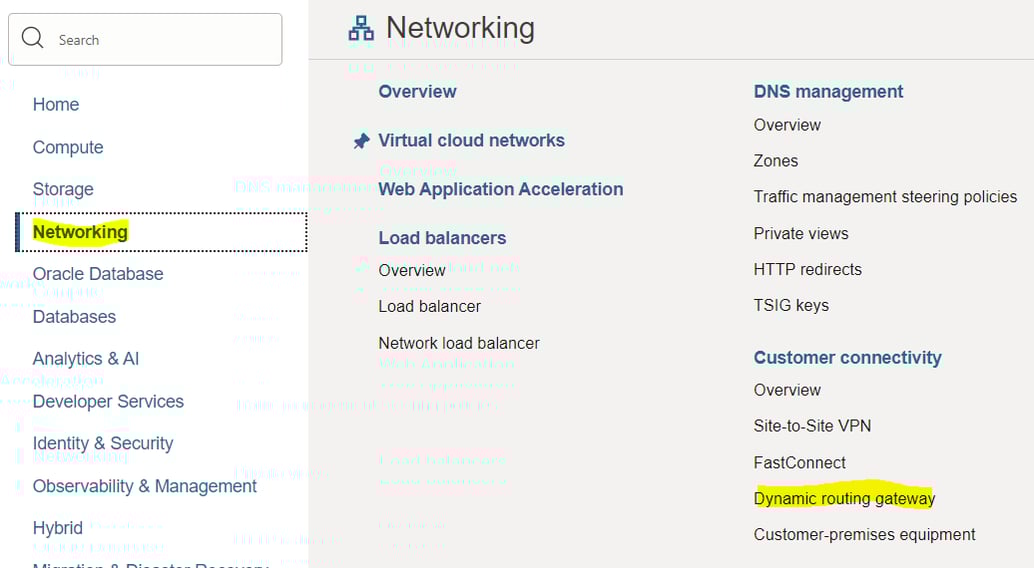The height and width of the screenshot is (568, 1034).
Task: Click the Networking header icon
Action: coord(361,29)
